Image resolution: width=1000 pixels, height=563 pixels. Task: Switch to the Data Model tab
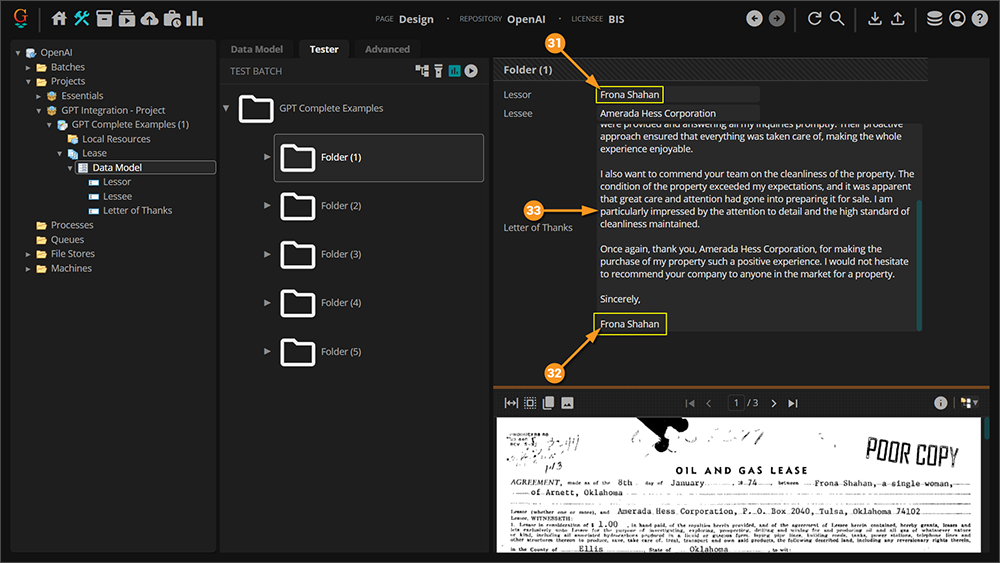point(256,49)
